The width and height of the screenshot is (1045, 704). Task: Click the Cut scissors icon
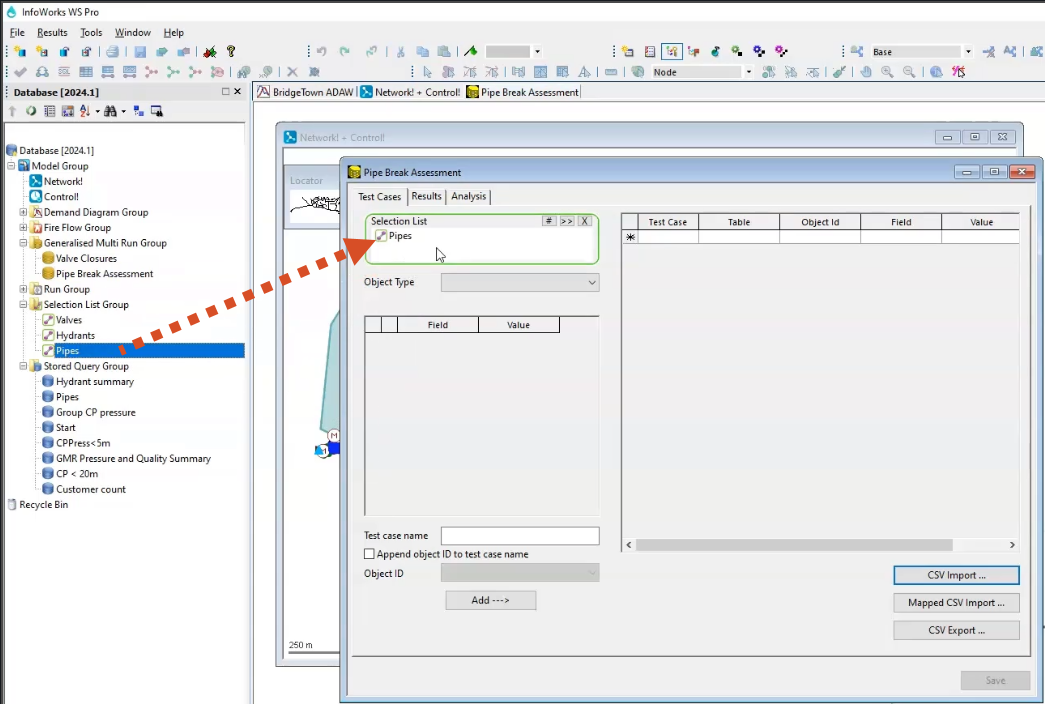[x=401, y=51]
